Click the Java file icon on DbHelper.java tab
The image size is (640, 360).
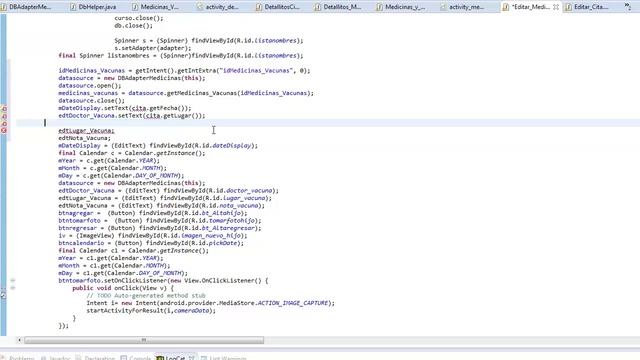click(73, 7)
